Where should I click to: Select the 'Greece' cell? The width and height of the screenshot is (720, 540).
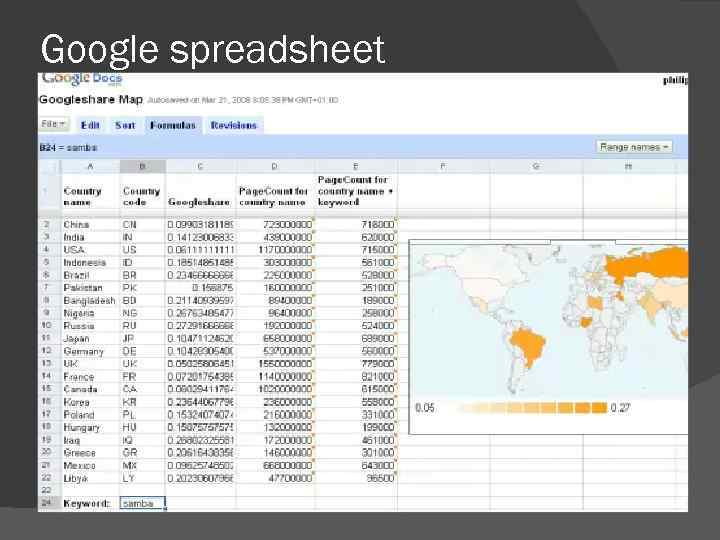(x=90, y=453)
